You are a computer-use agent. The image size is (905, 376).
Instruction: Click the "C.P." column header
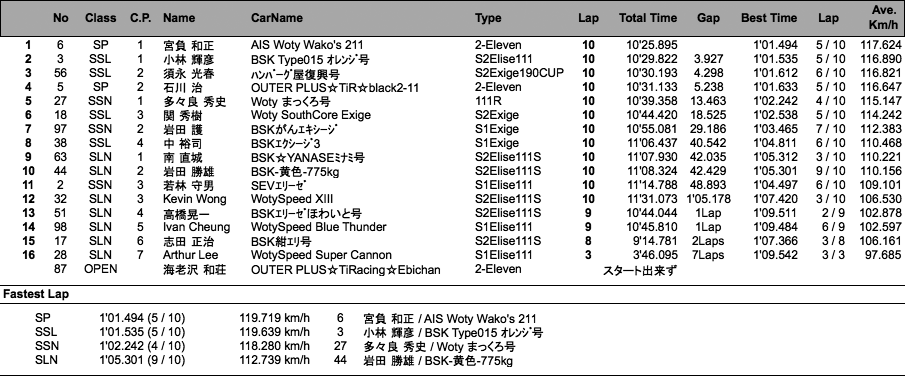141,18
